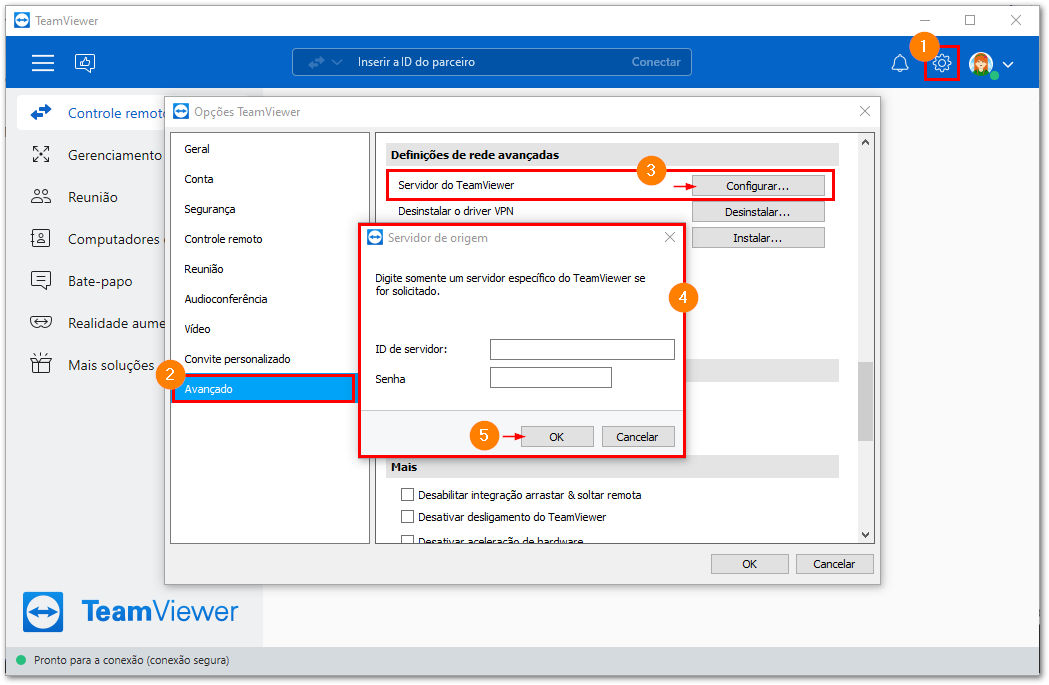Click the Pronto para a conexão status text

click(131, 660)
